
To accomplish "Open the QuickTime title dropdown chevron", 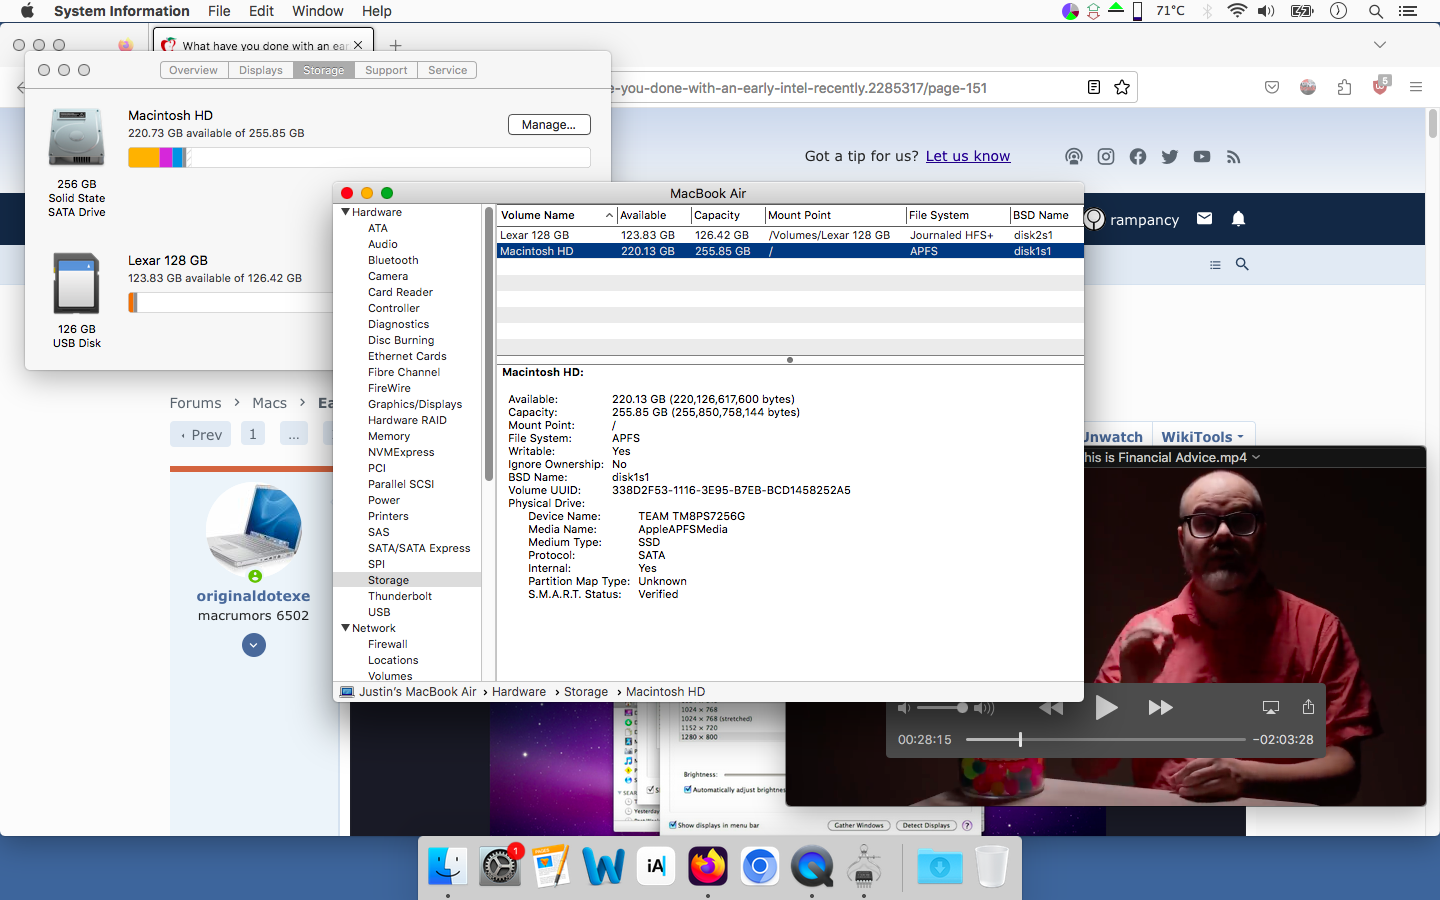I will pyautogui.click(x=1256, y=457).
